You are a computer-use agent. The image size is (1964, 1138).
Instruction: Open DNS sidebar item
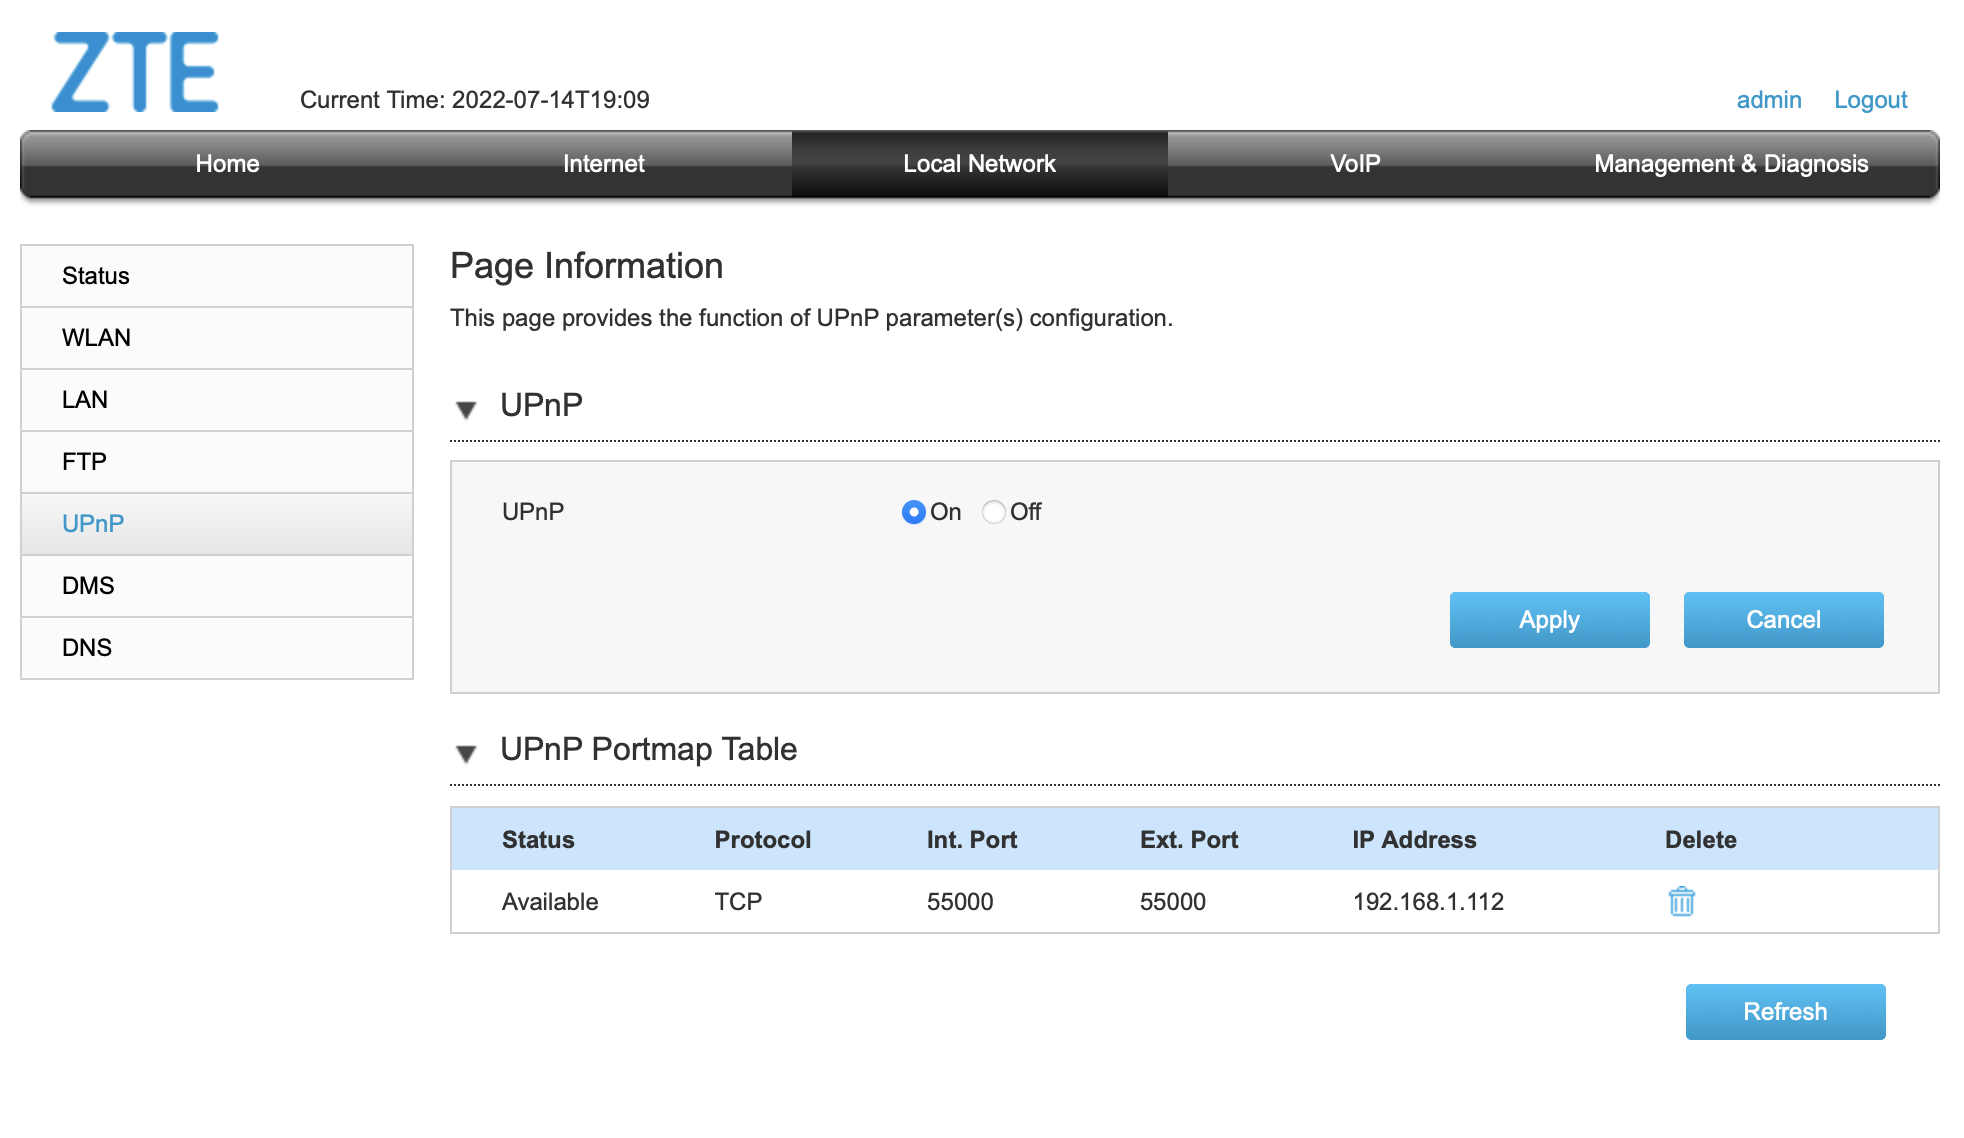[x=217, y=648]
